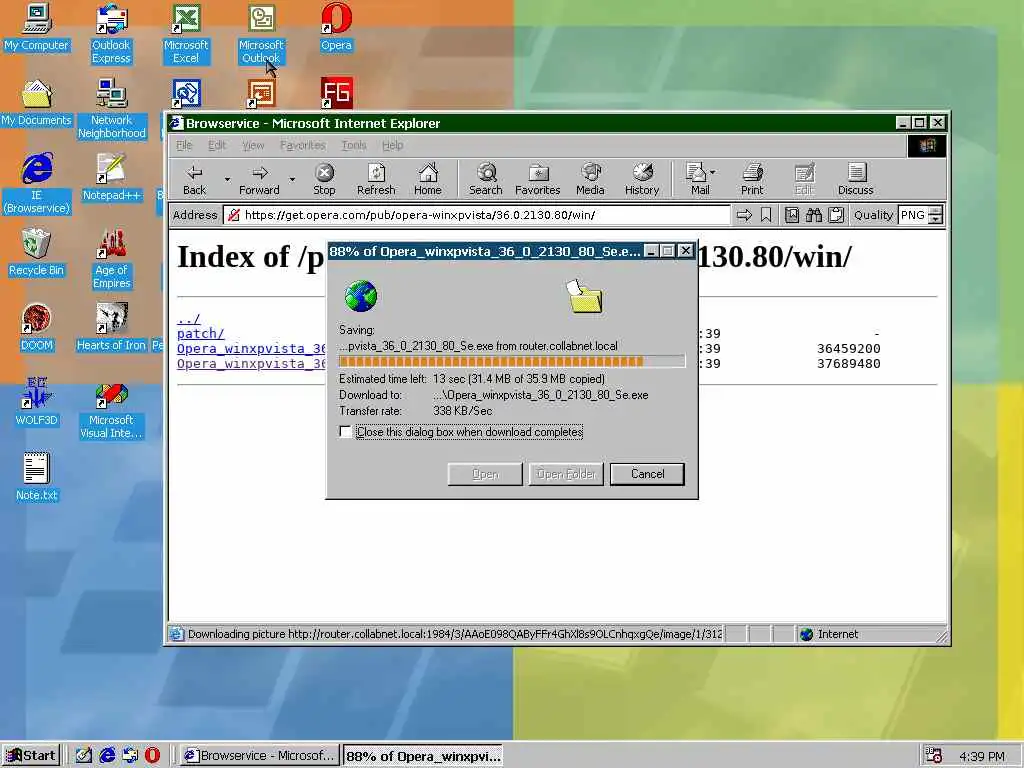Open the View menu
The image size is (1024, 768).
pyautogui.click(x=253, y=145)
